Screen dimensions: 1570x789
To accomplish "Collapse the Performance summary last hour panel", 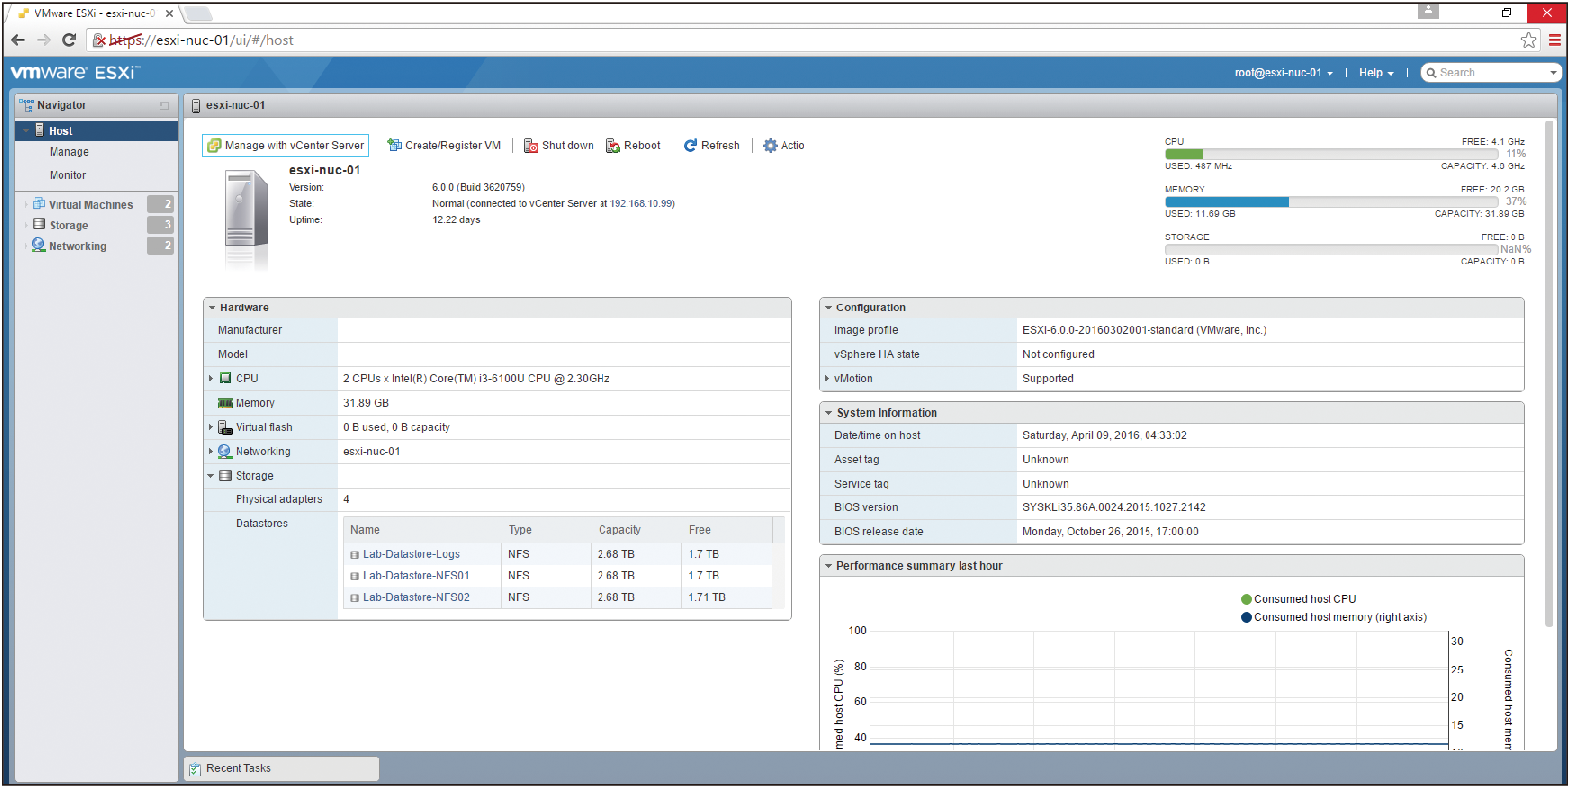I will pos(828,566).
